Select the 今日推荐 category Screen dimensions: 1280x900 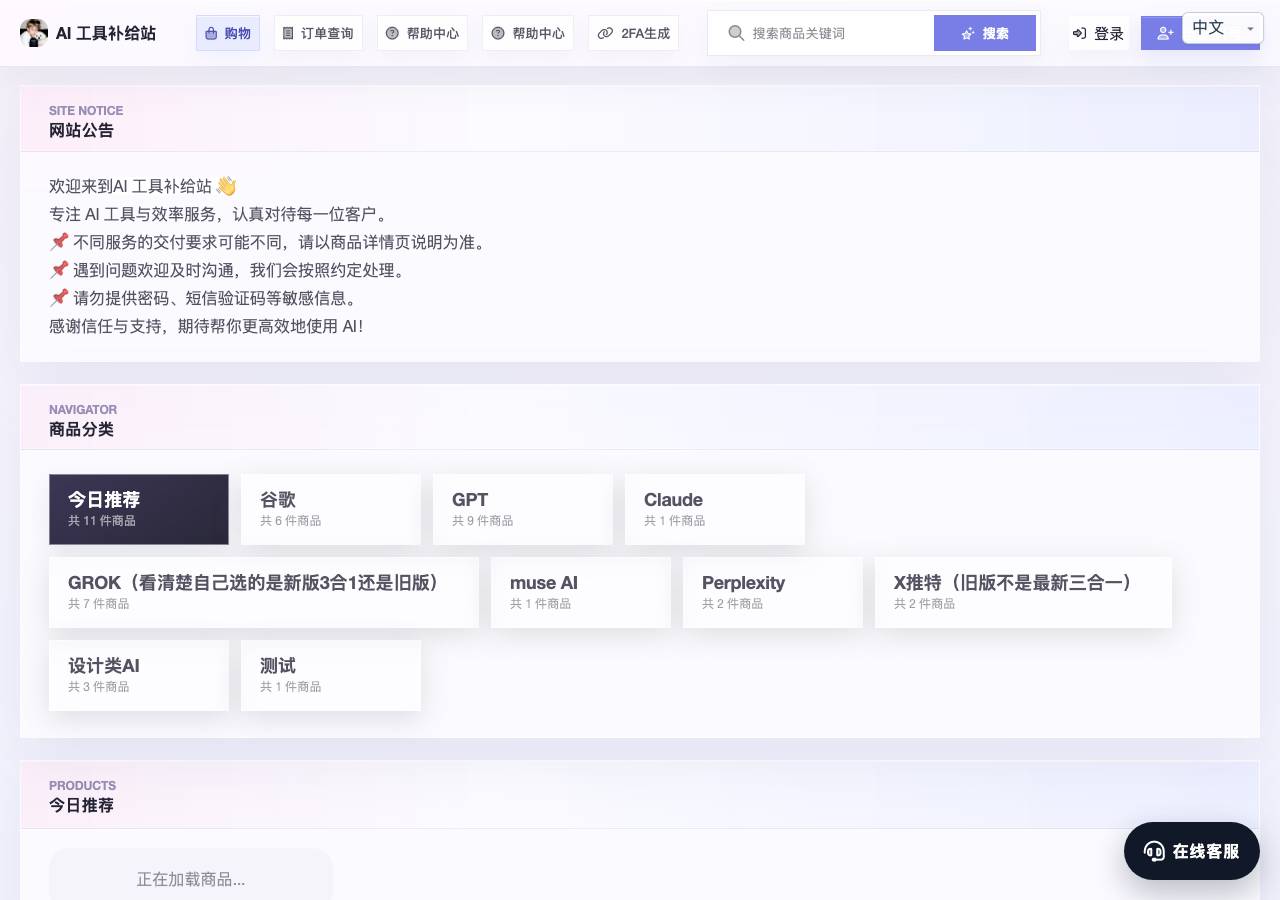point(139,509)
